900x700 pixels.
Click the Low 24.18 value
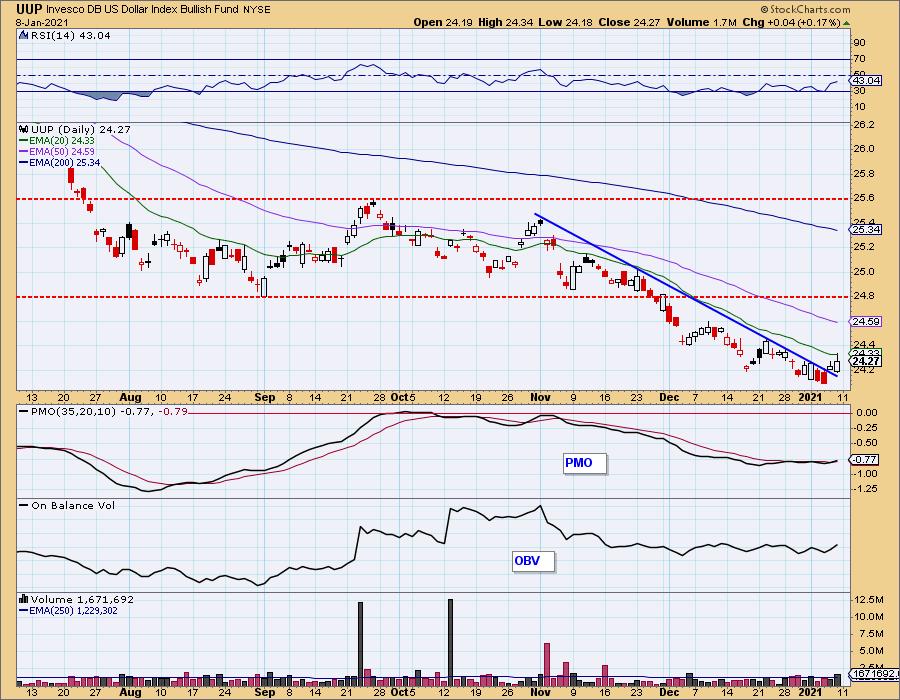click(x=566, y=22)
